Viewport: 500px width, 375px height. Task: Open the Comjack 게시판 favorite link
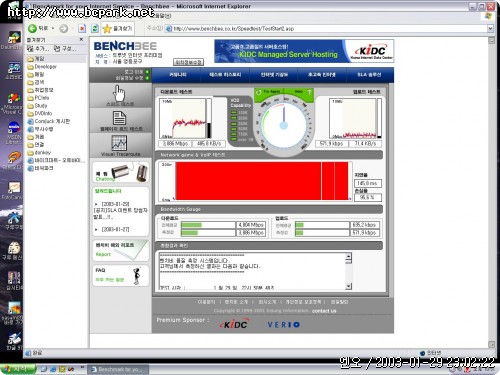pos(49,121)
